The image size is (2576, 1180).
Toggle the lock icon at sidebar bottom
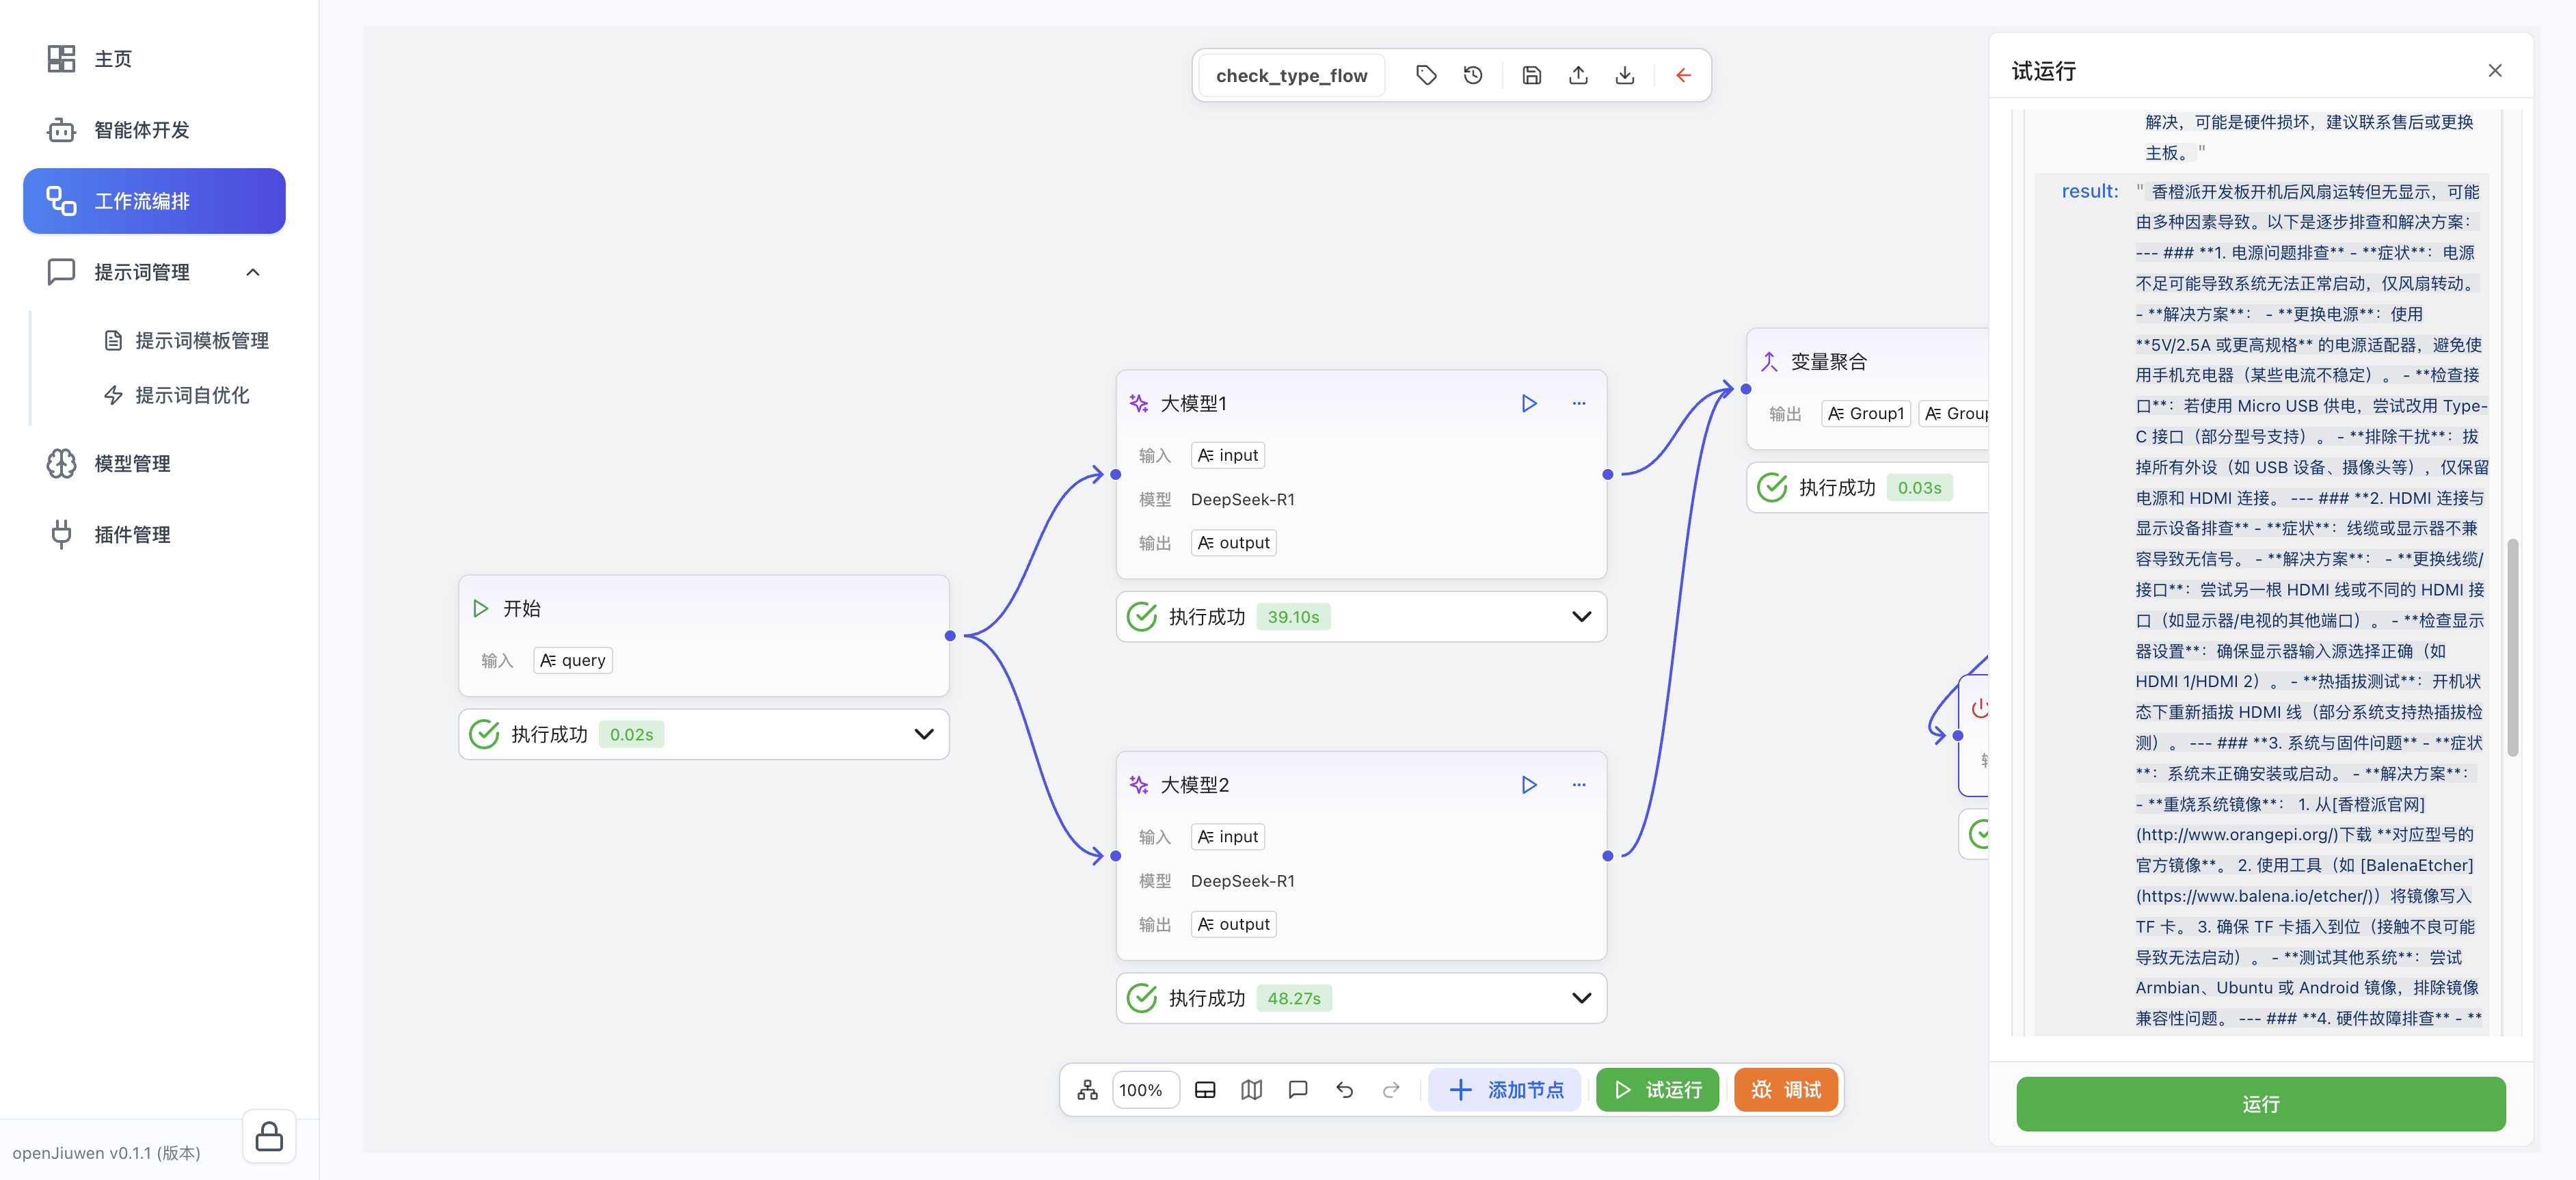point(269,1136)
